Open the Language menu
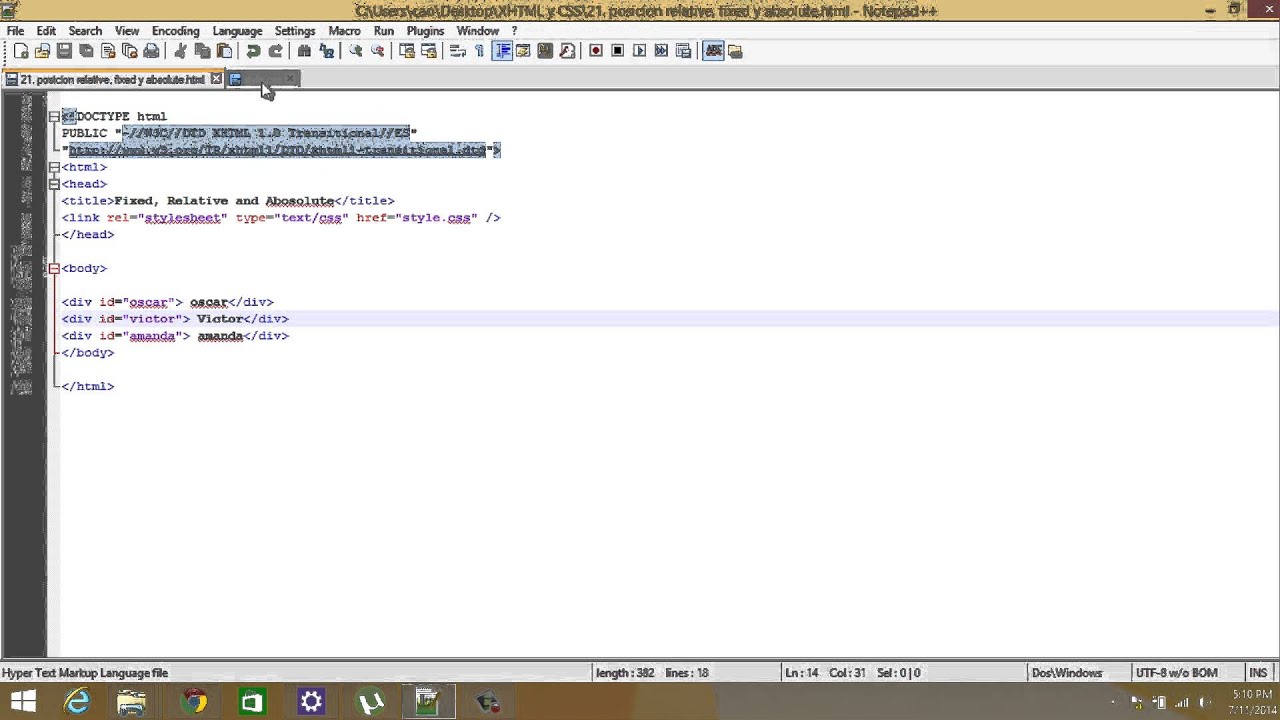This screenshot has height=720, width=1280. pos(237,31)
